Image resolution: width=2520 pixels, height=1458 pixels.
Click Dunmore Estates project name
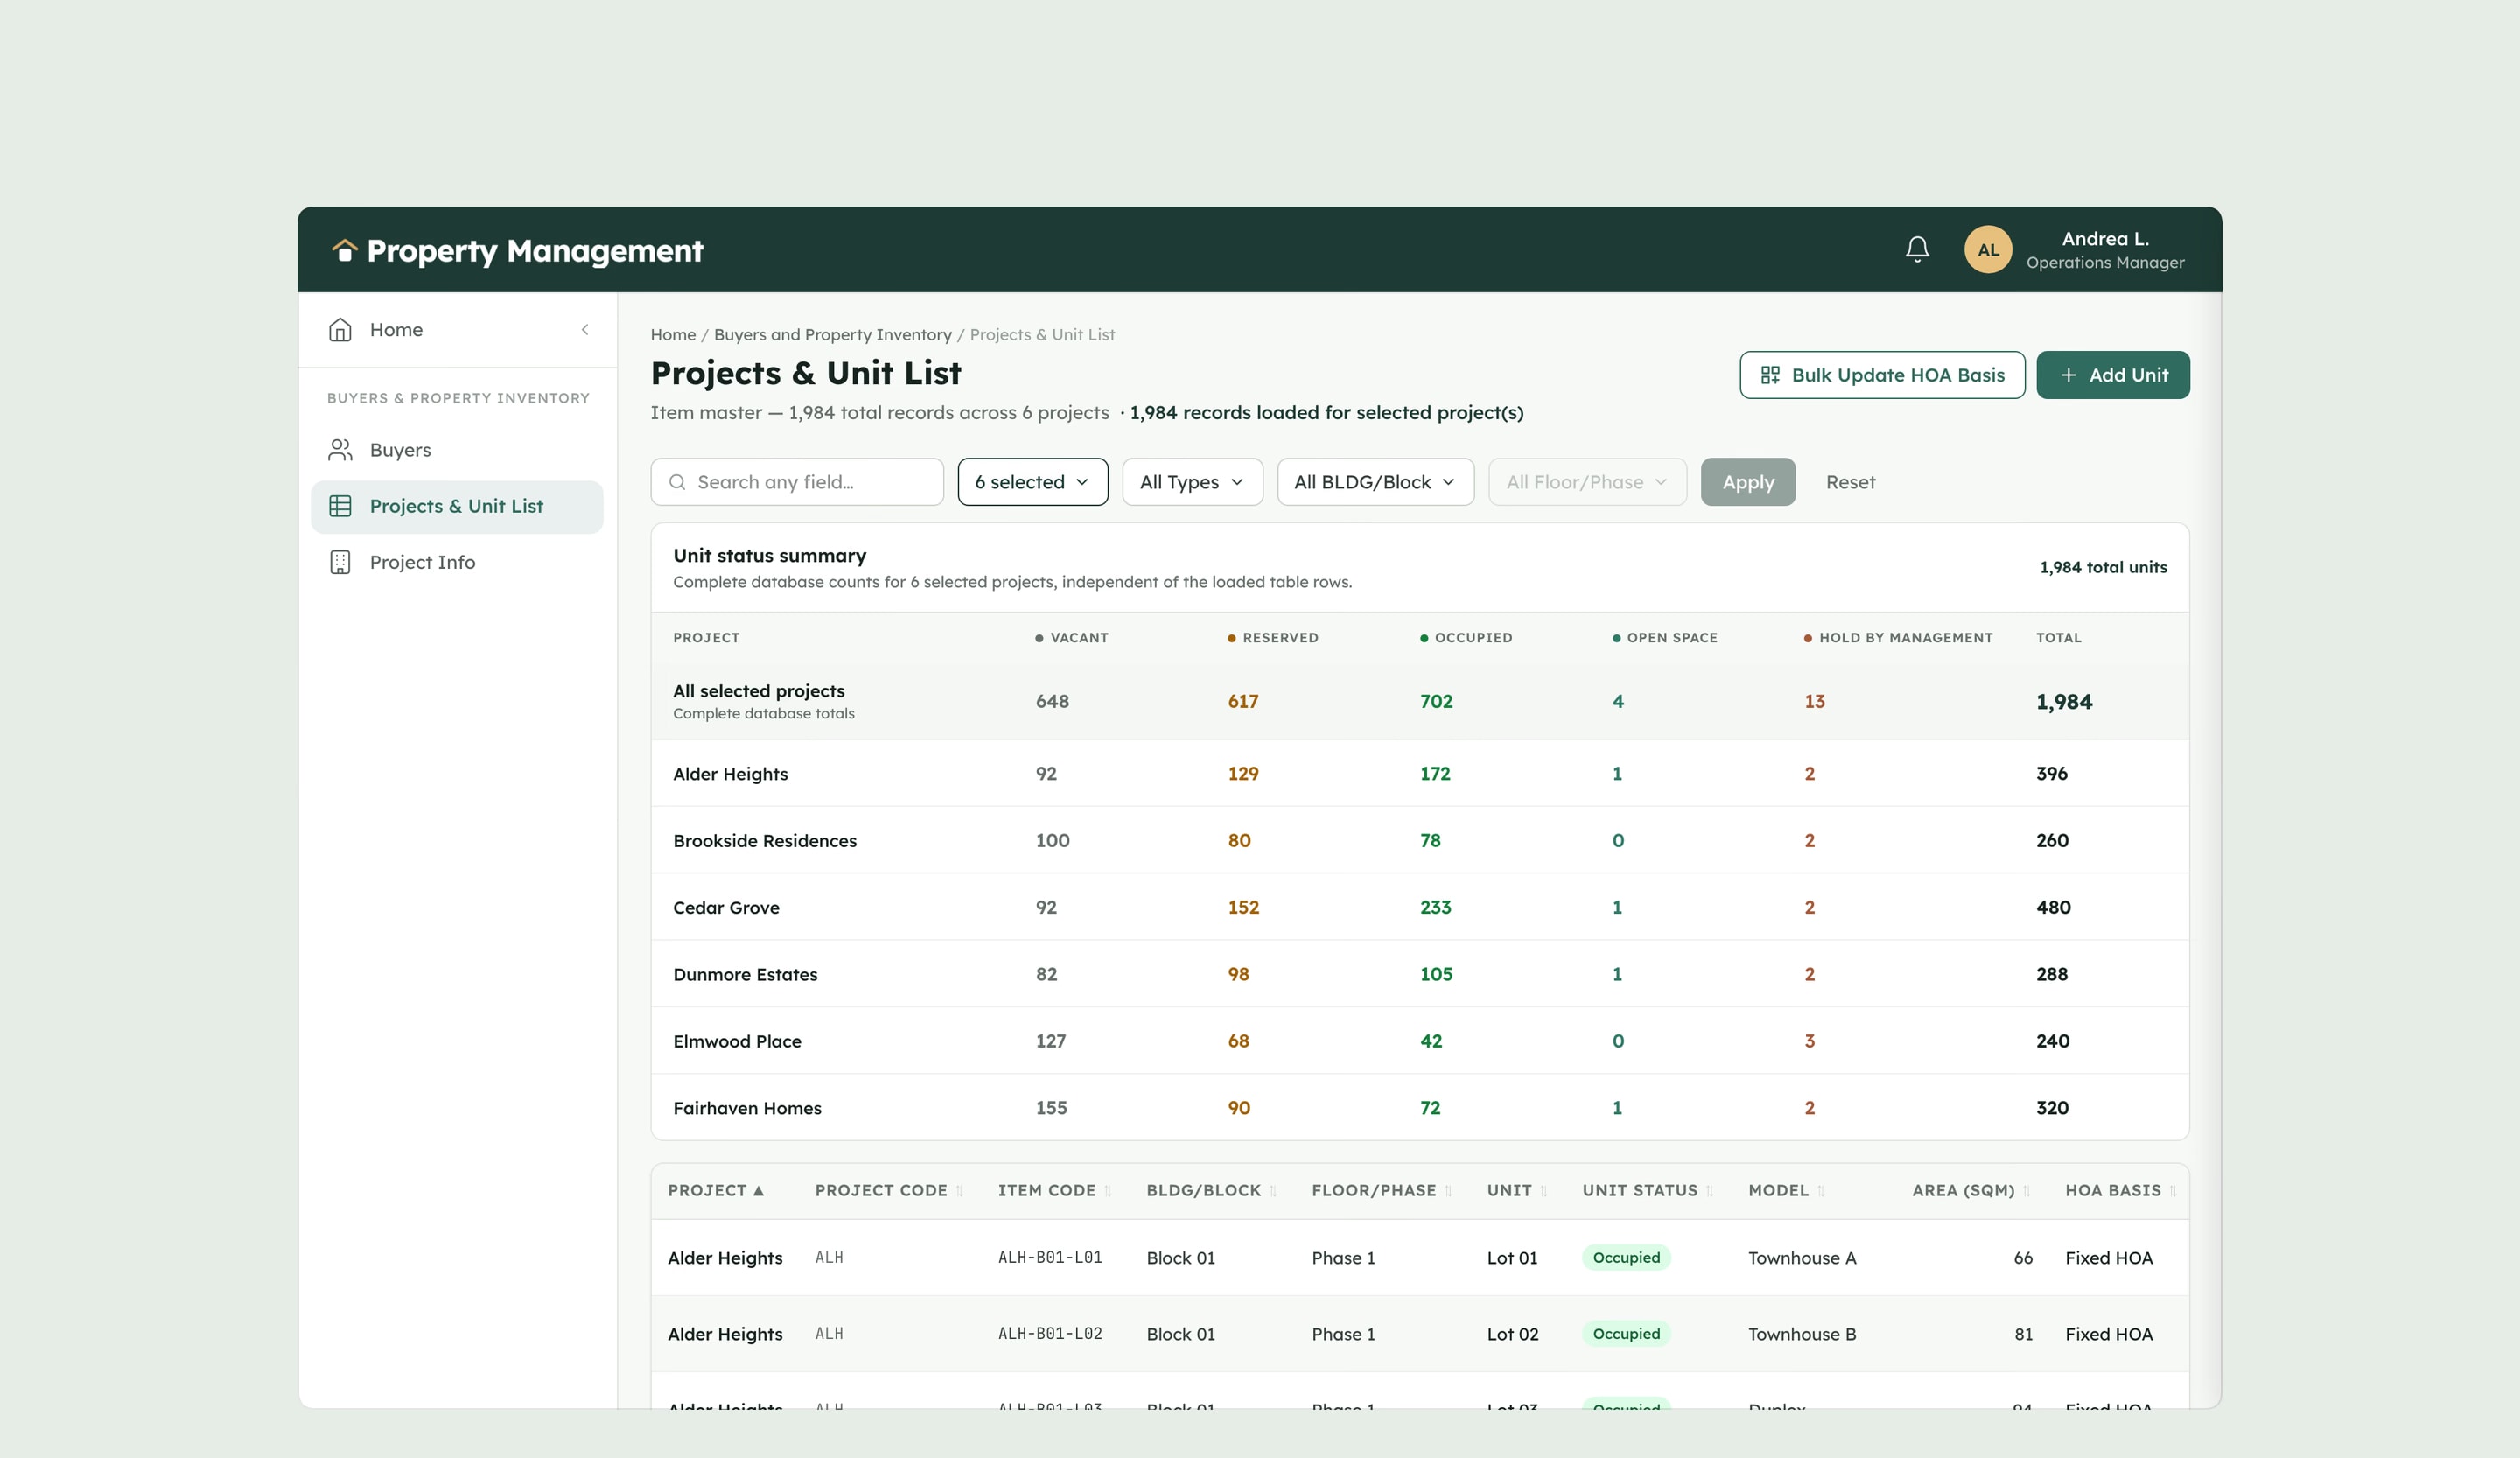point(744,974)
